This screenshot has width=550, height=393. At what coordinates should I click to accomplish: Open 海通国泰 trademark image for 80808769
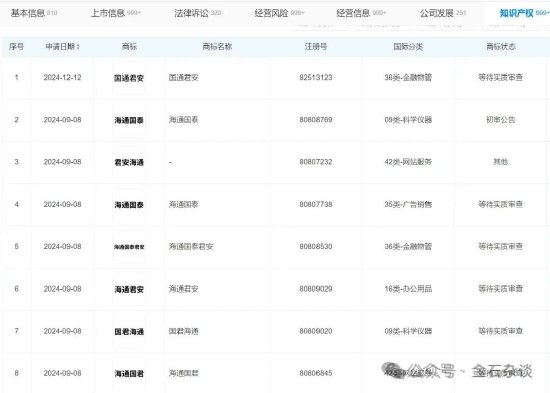pos(129,120)
